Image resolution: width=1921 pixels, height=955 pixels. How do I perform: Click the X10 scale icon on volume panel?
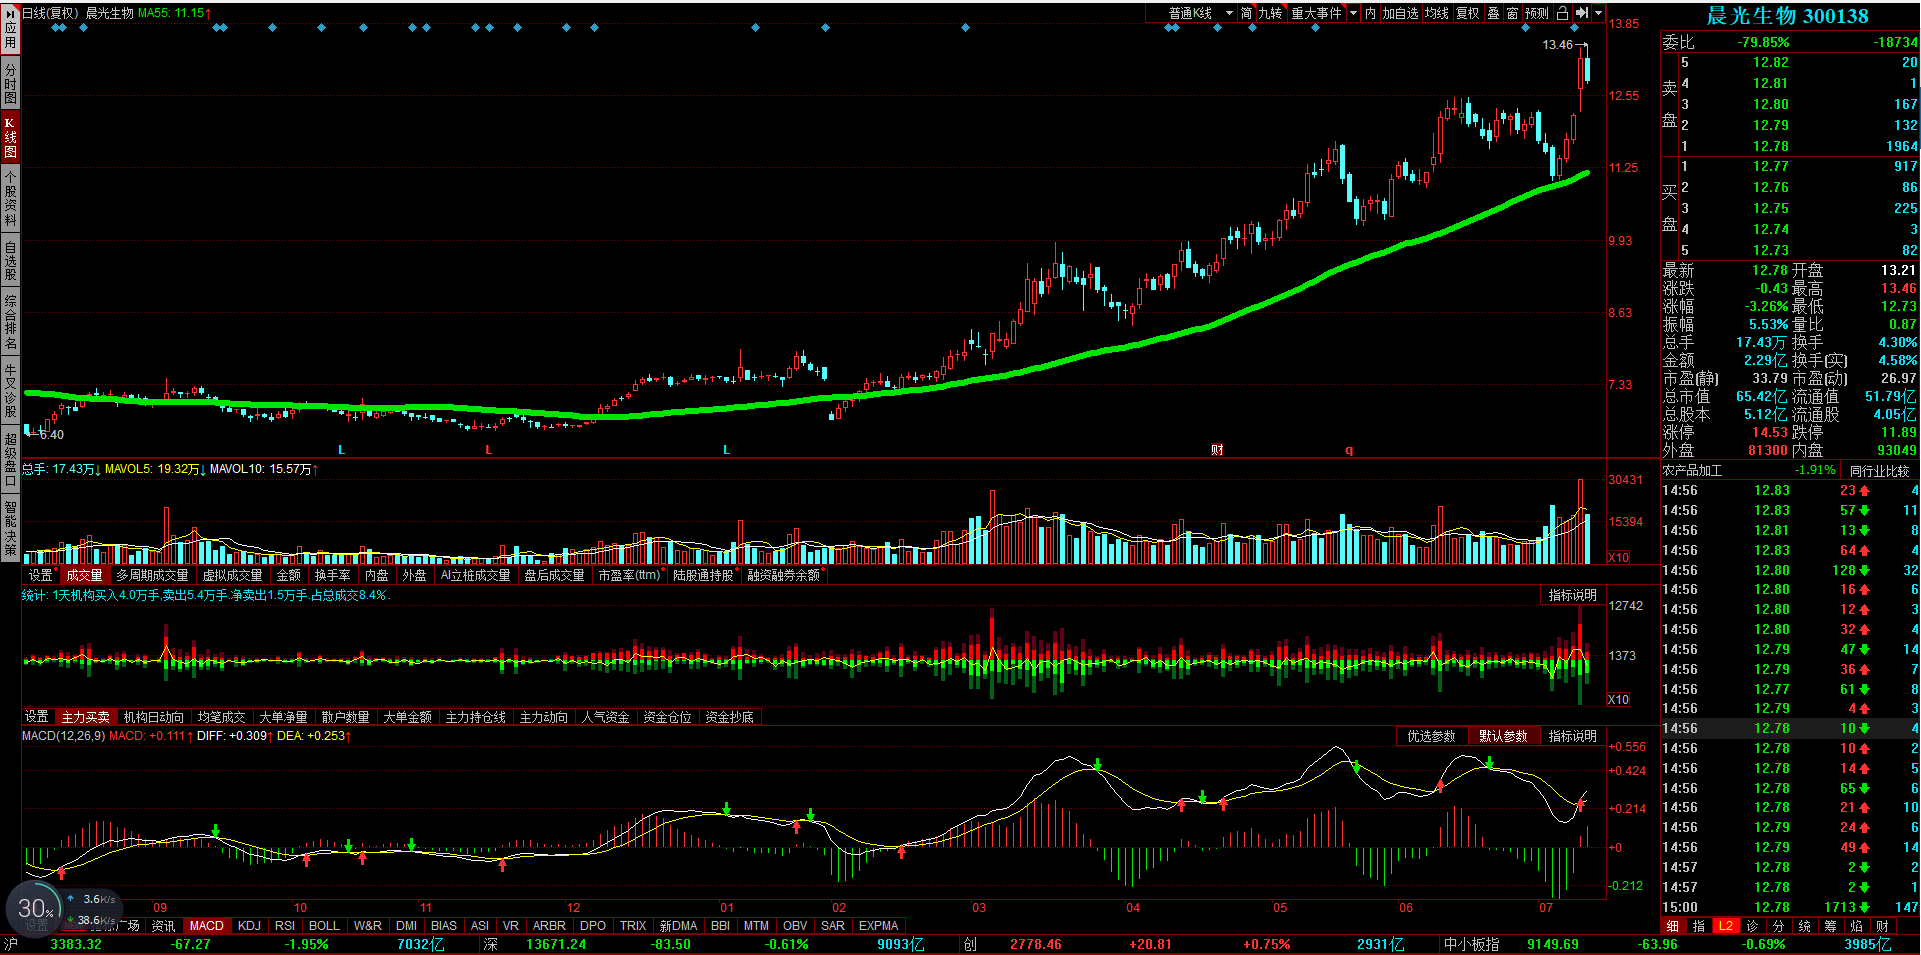1619,558
